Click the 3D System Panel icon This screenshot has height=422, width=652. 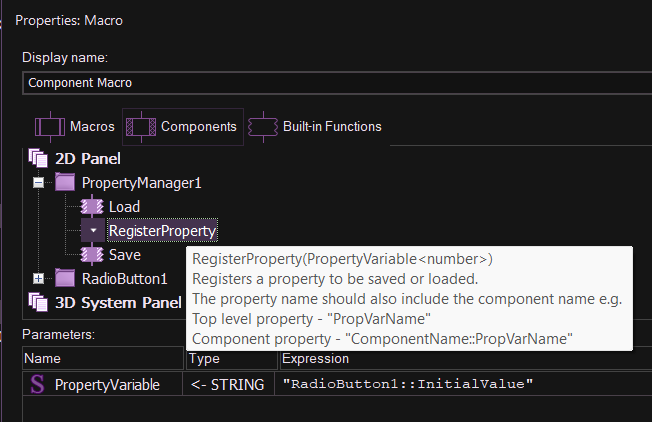pos(38,302)
